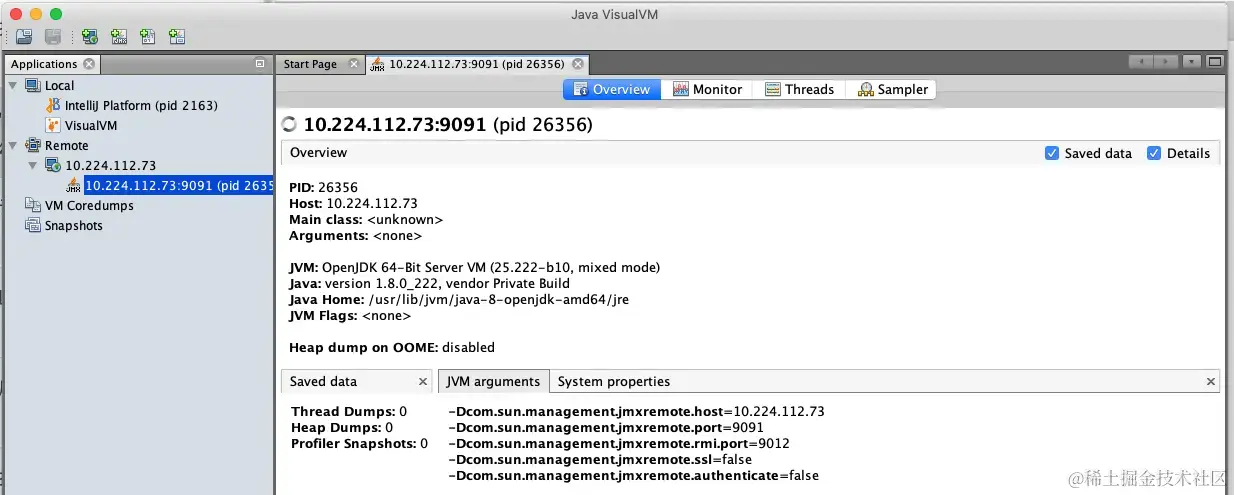Click the Add Remote Host toolbar icon

tap(90, 37)
